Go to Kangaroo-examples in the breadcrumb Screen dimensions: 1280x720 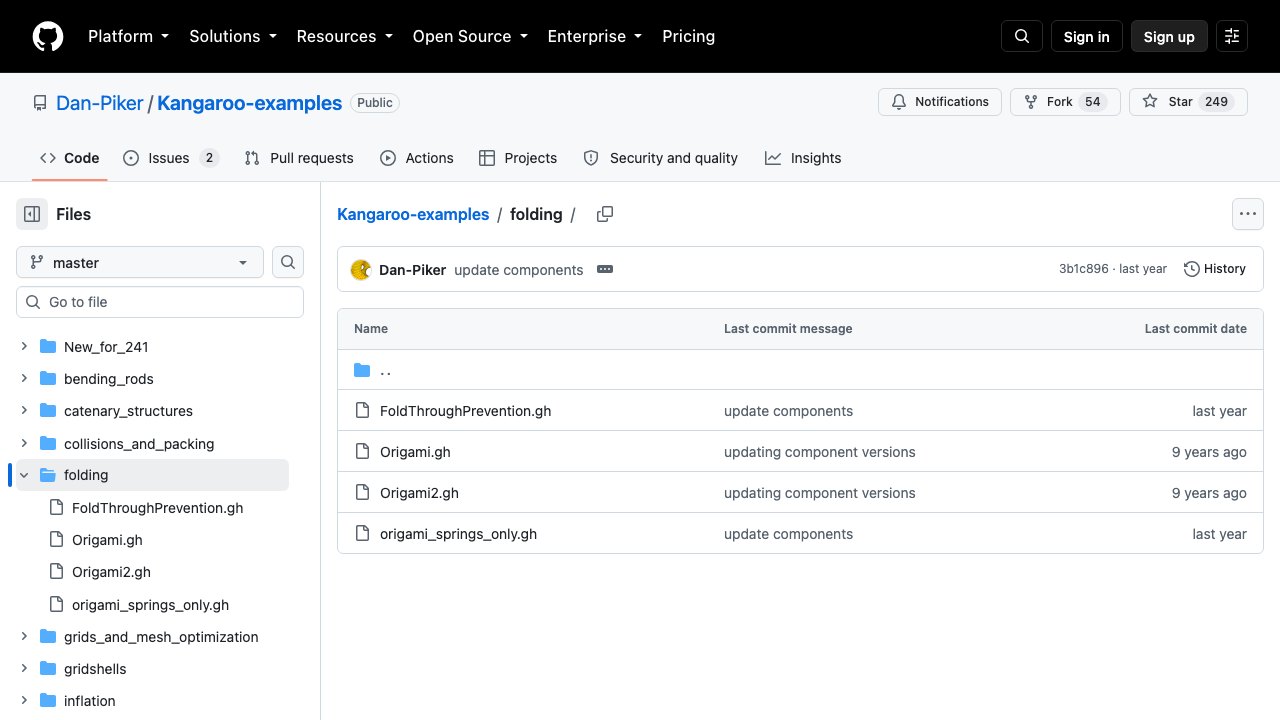(x=413, y=214)
